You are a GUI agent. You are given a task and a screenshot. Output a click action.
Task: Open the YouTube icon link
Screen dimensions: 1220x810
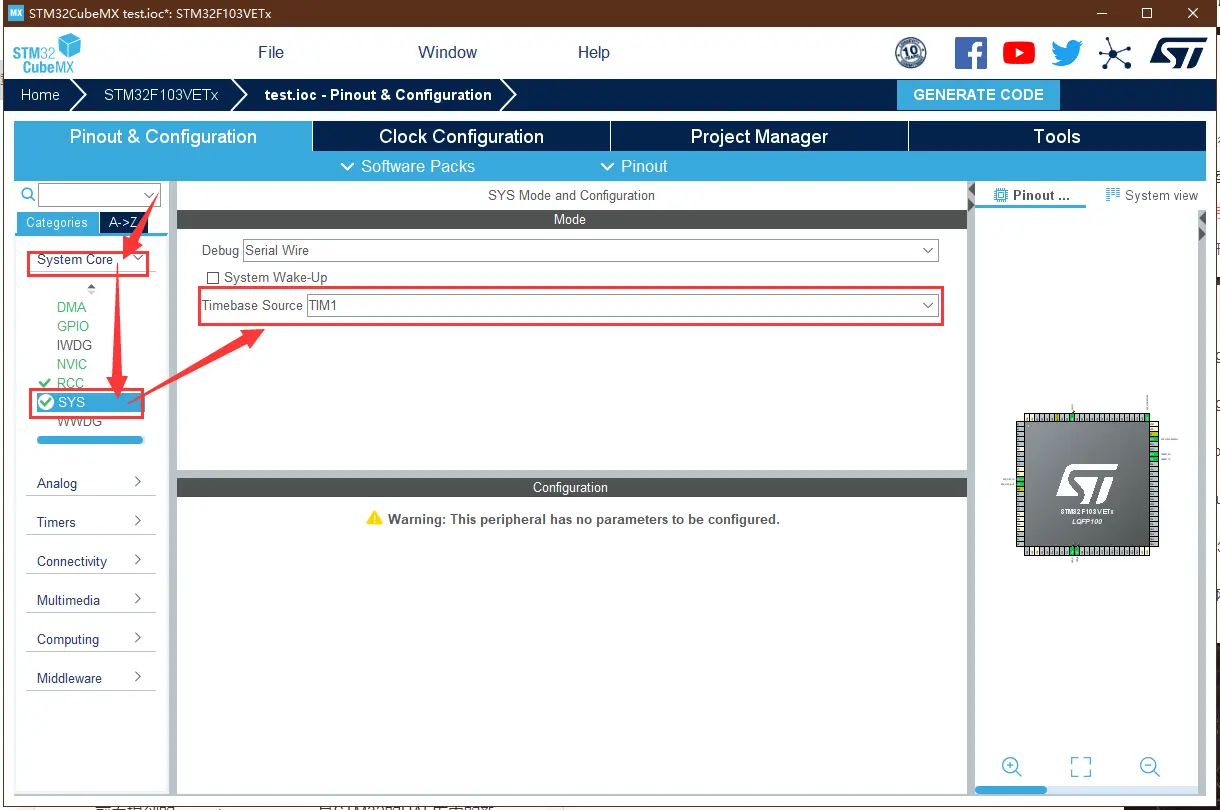[1019, 53]
